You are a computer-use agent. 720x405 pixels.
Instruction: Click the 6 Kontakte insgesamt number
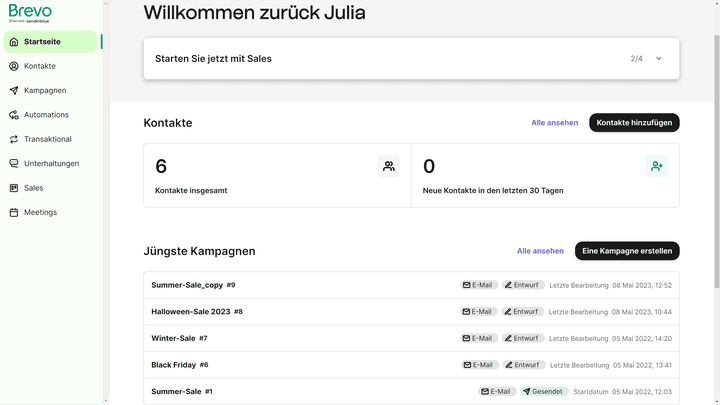[x=161, y=166]
